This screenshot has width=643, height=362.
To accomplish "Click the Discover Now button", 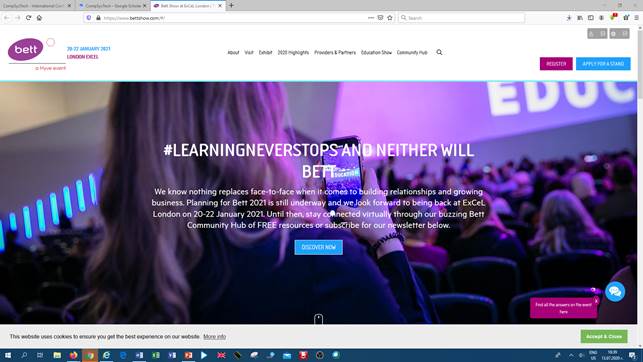I will point(319,247).
